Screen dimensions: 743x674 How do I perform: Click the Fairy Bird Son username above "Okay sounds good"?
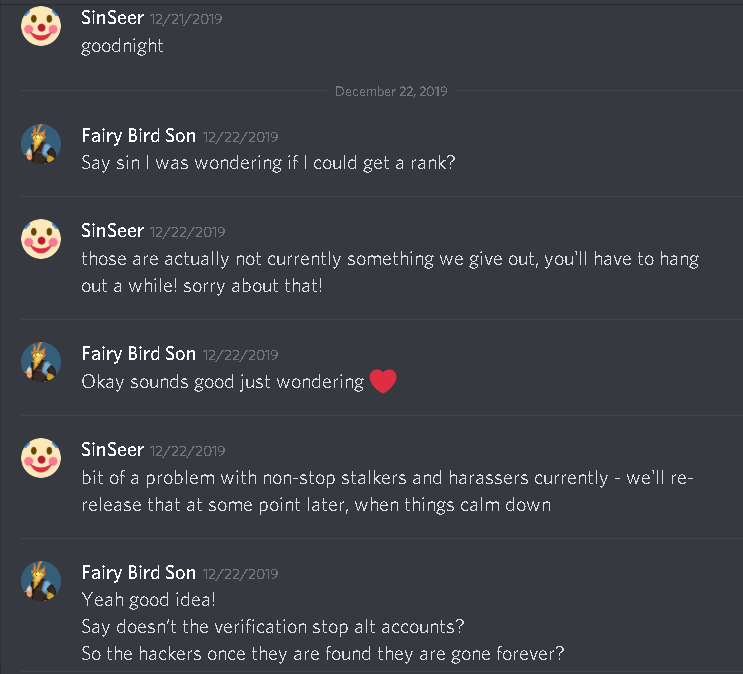(138, 353)
